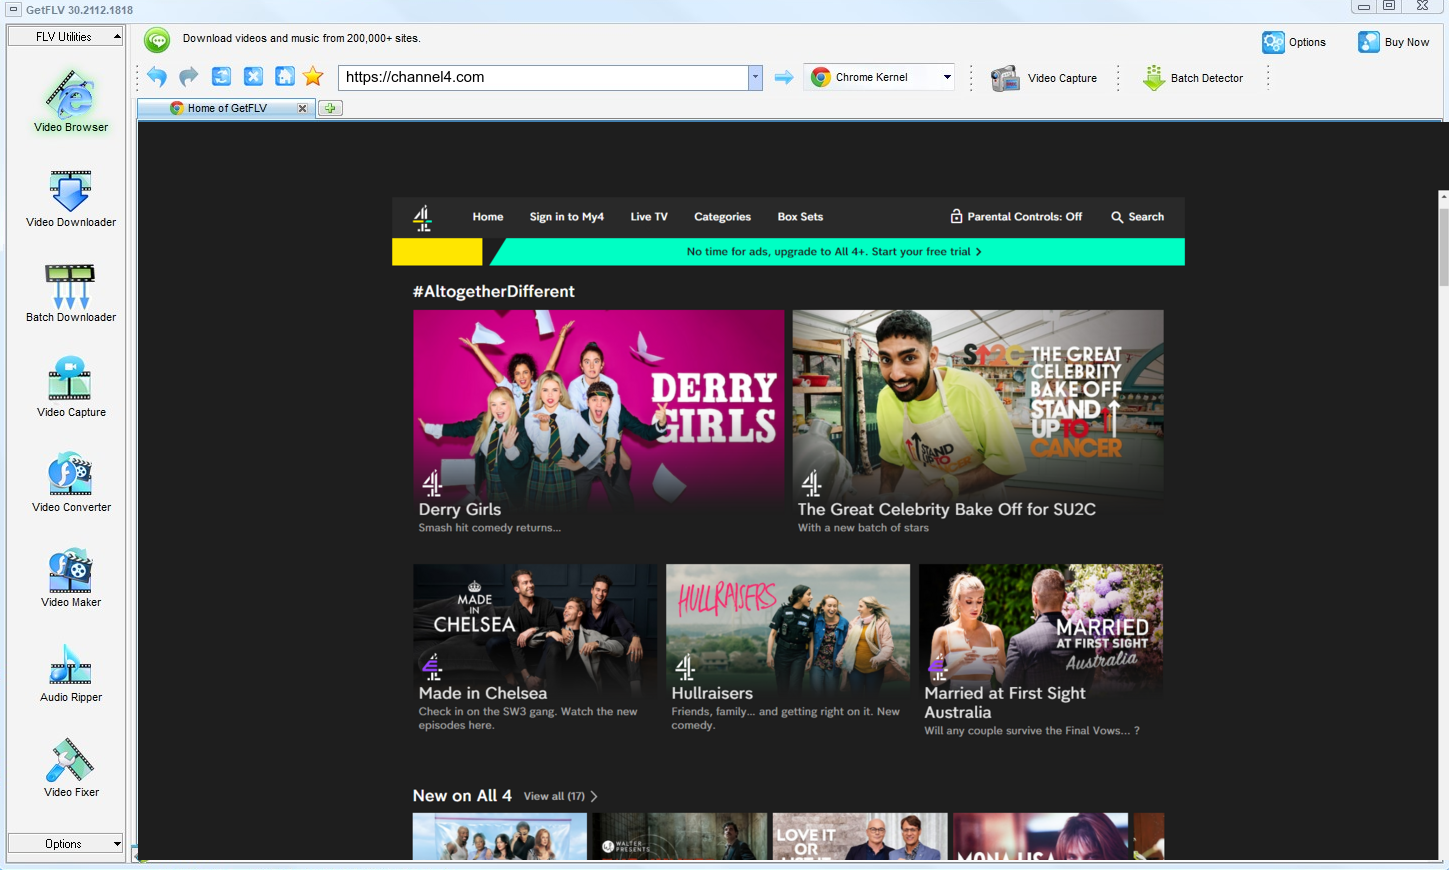Open Live TV on Channel 4
Screen dimensions: 1449x870
(649, 217)
